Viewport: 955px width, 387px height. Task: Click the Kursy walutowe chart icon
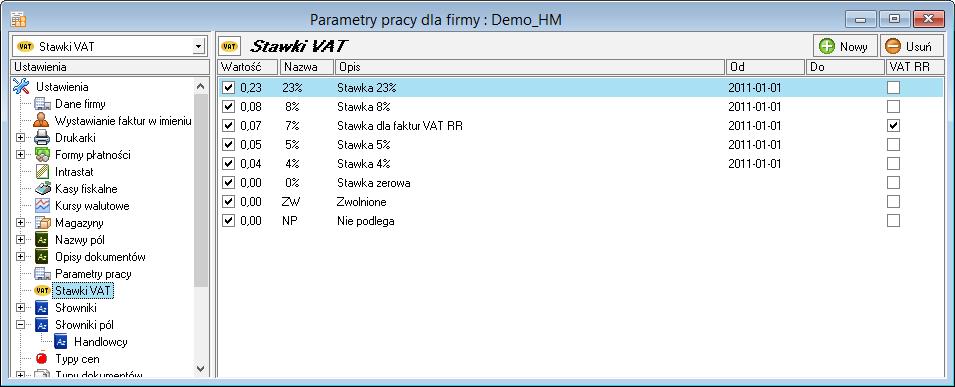point(41,206)
